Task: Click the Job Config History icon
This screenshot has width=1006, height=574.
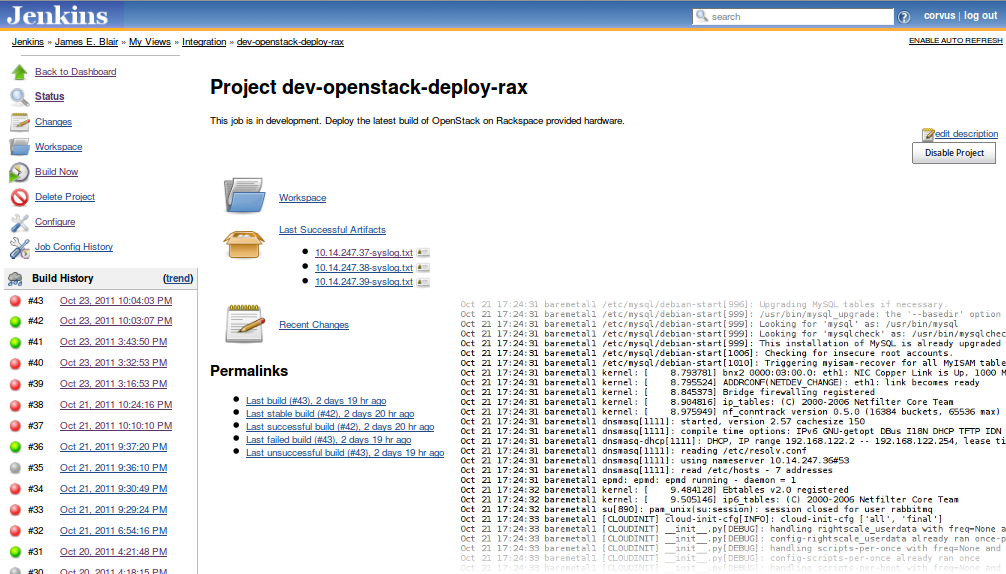Action: click(19, 248)
